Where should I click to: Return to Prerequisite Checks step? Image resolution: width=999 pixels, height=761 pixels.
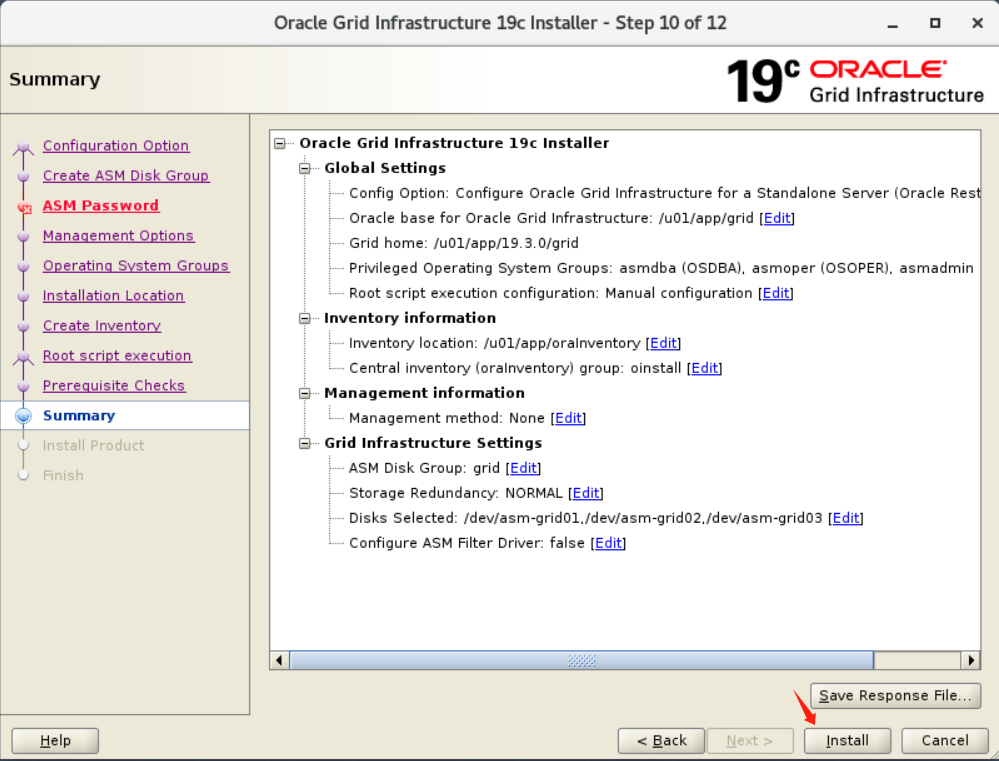point(114,386)
